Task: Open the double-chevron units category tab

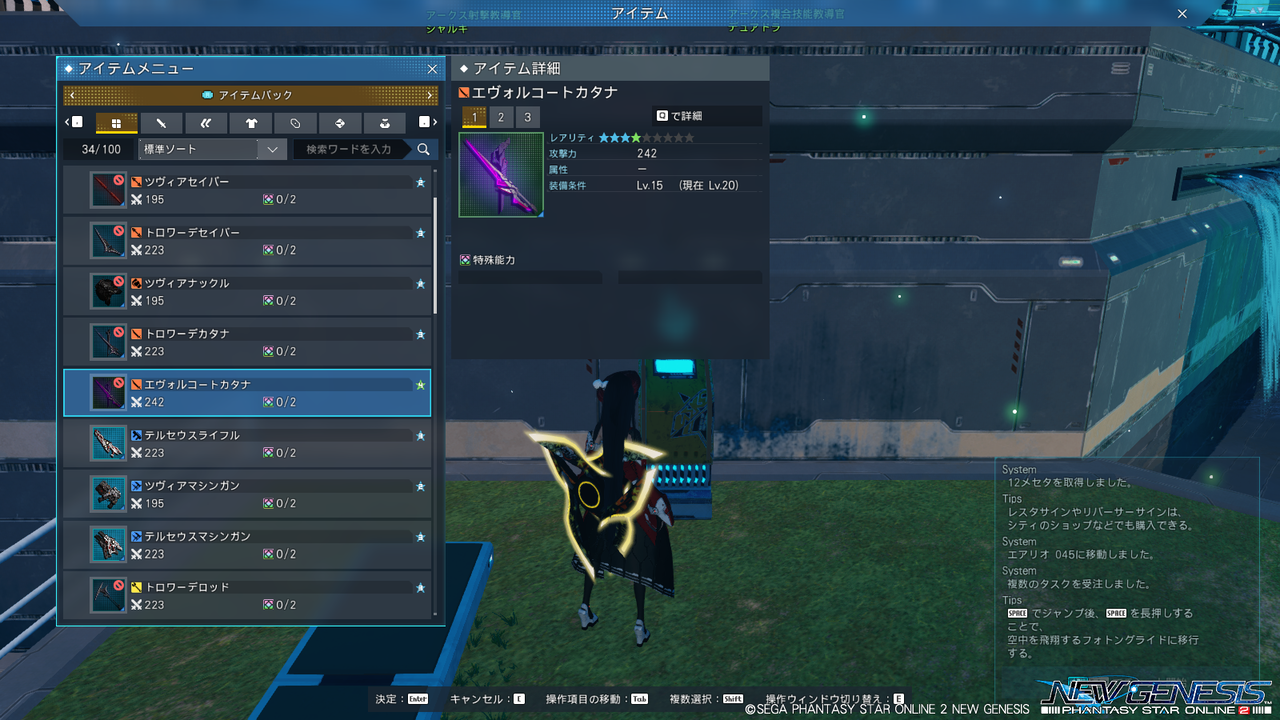Action: coord(206,123)
